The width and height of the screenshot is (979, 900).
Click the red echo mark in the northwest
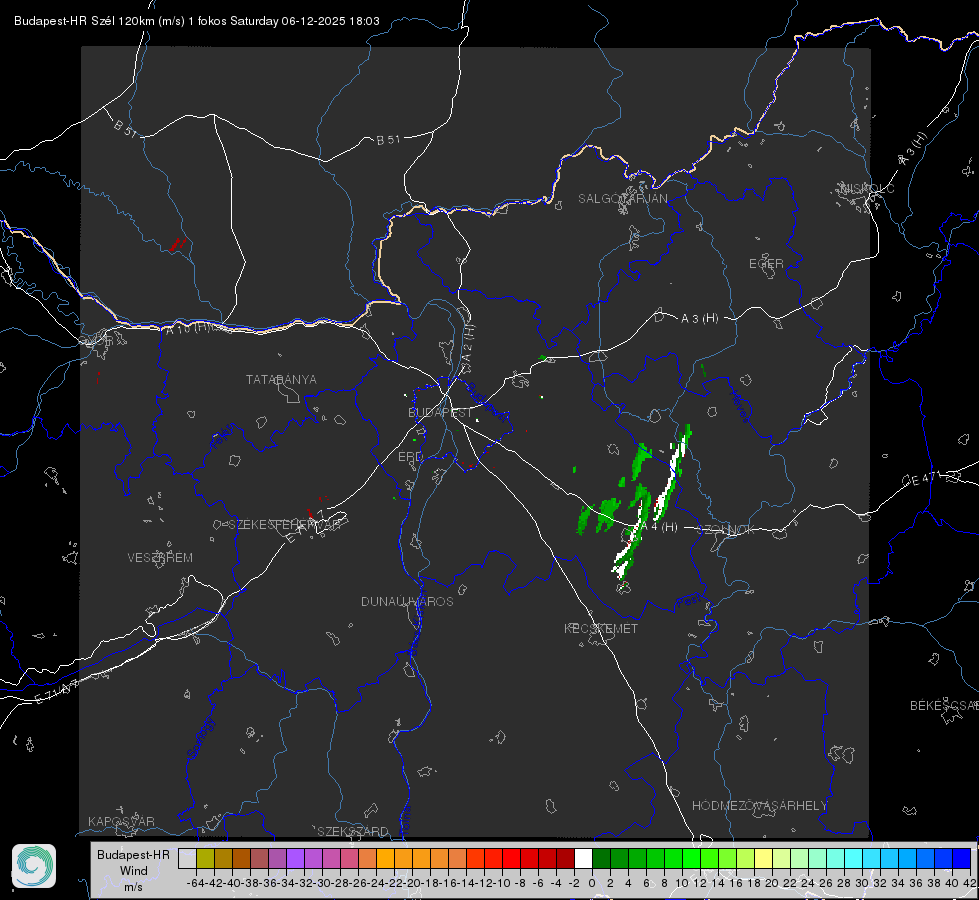coord(178,244)
